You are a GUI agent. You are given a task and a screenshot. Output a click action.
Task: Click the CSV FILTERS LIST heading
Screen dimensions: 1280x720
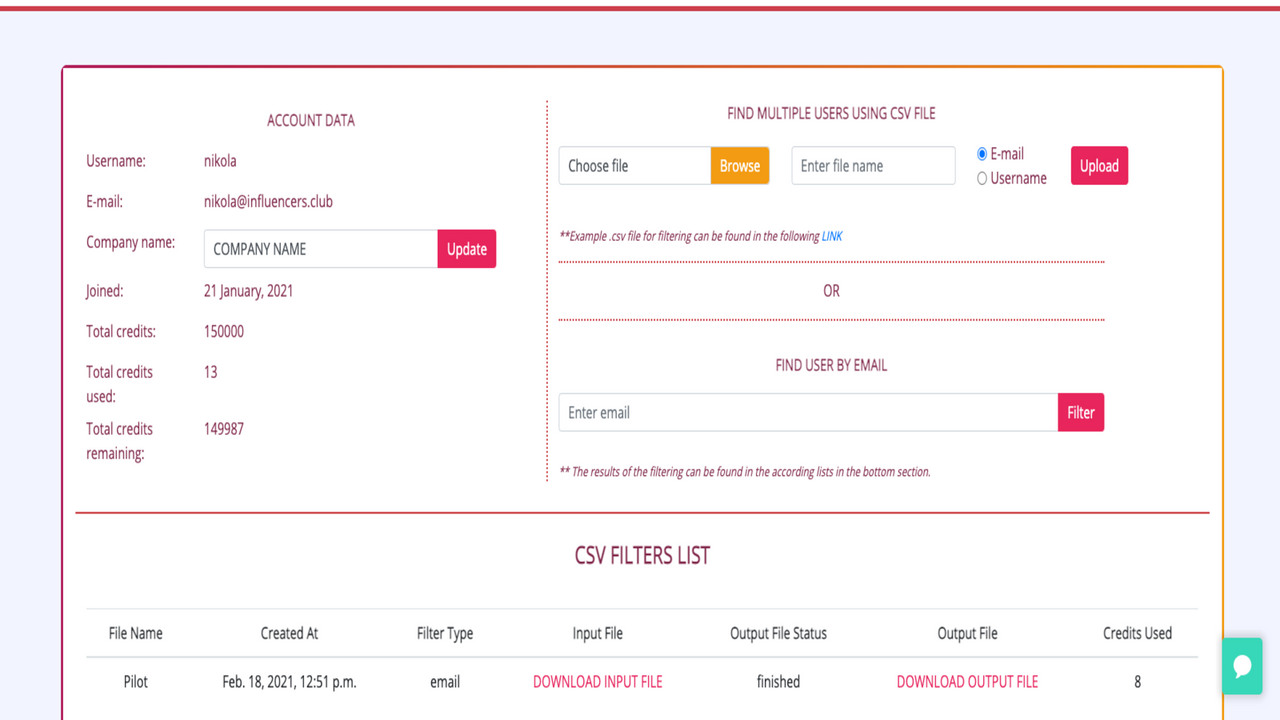(x=642, y=555)
